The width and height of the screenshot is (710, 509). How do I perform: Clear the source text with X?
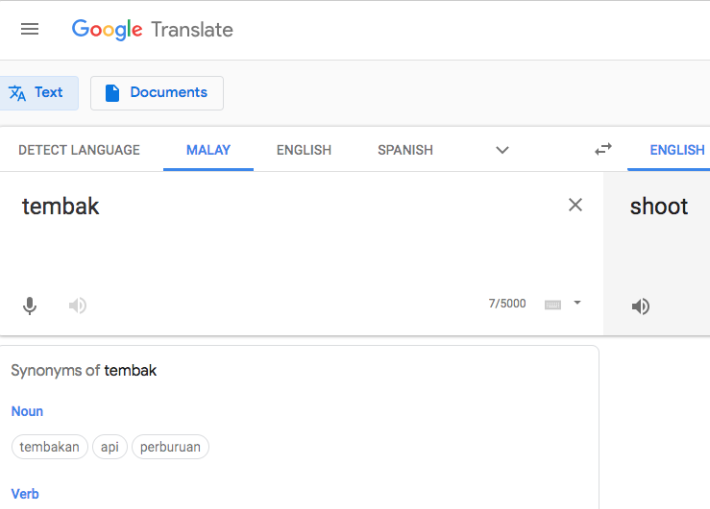tap(575, 205)
